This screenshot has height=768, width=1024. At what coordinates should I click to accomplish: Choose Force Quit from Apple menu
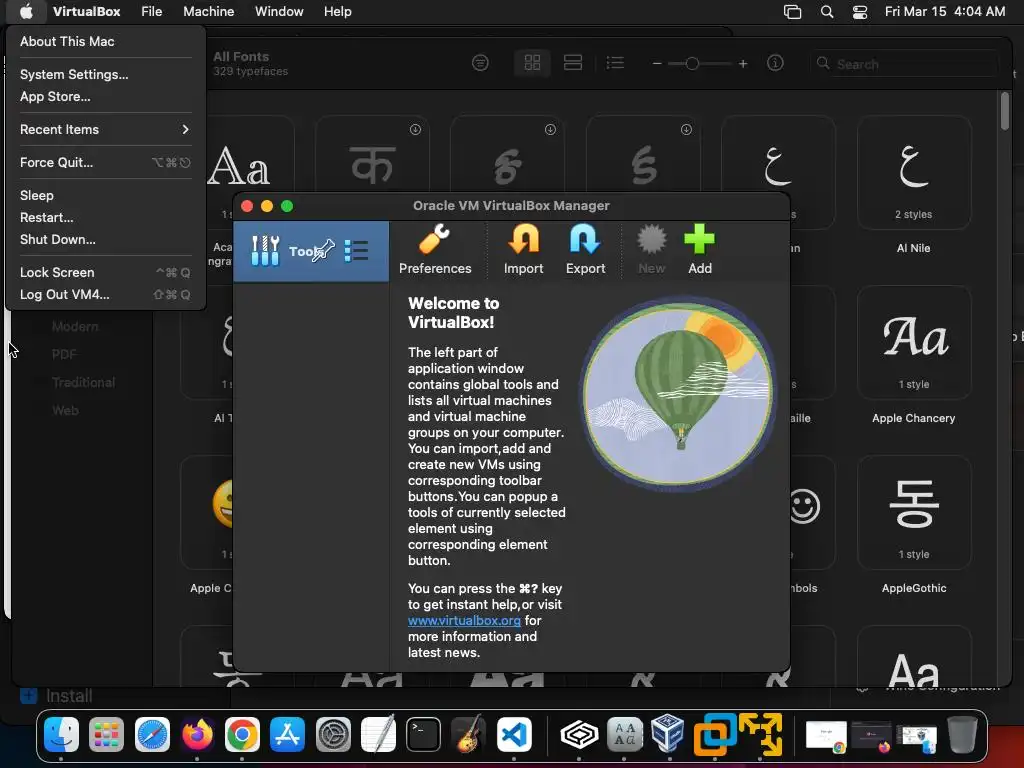pos(106,163)
